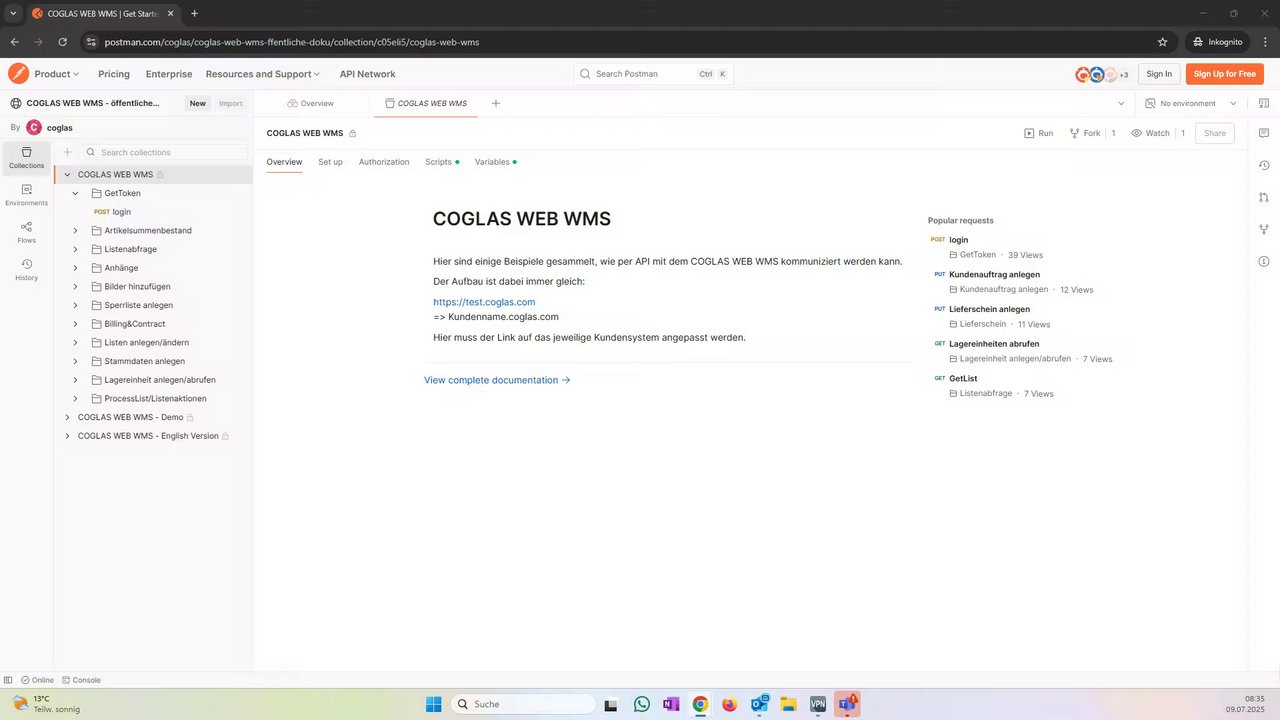Click Sign Up for Free button
The height and width of the screenshot is (720, 1280).
click(x=1225, y=74)
